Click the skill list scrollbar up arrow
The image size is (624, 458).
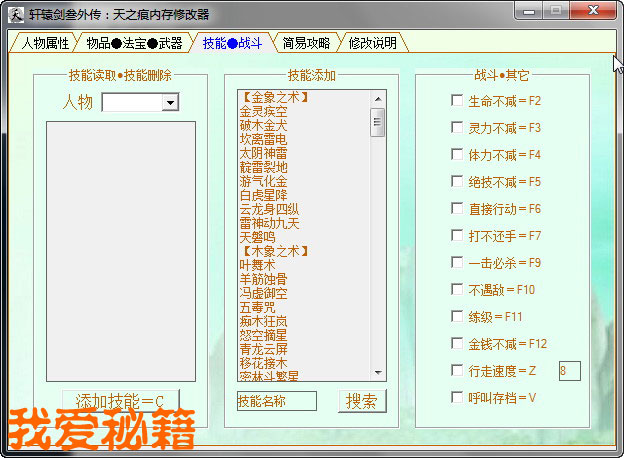coord(378,98)
